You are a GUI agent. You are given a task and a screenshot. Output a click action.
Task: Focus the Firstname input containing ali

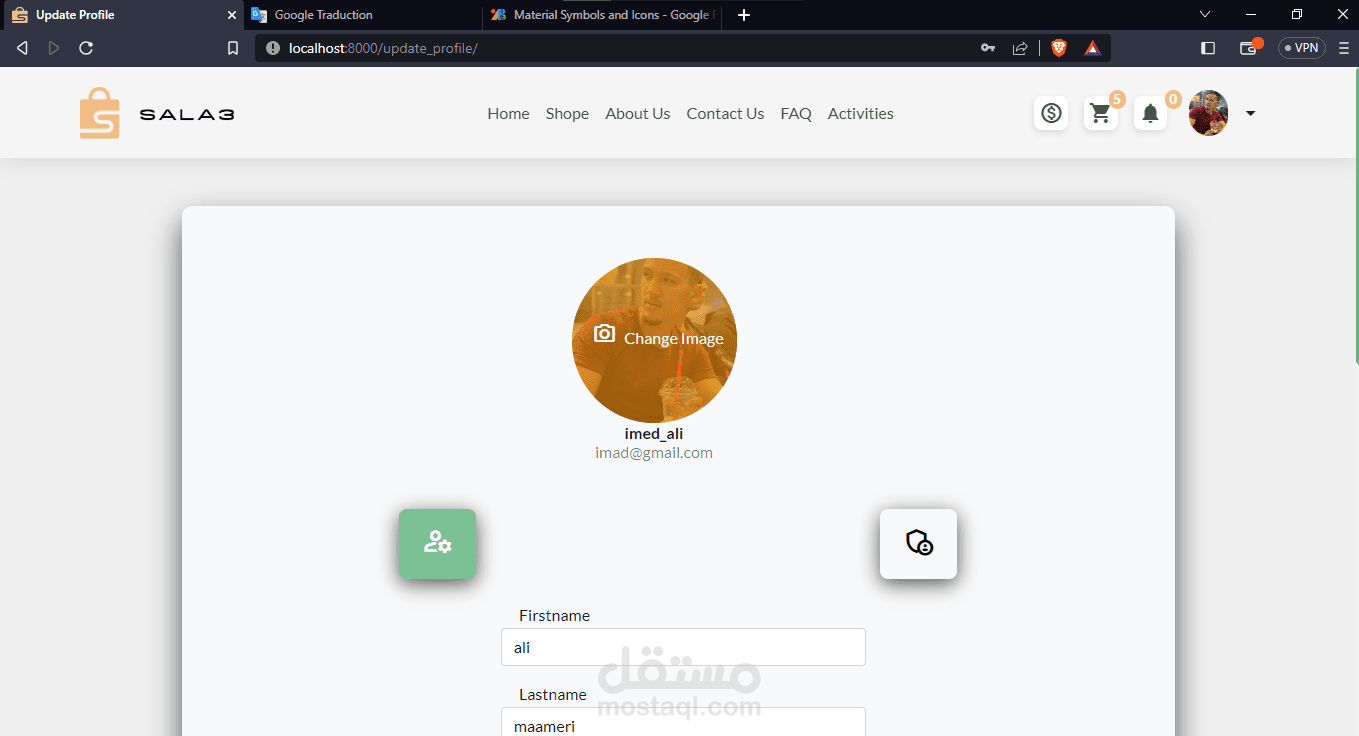(683, 647)
